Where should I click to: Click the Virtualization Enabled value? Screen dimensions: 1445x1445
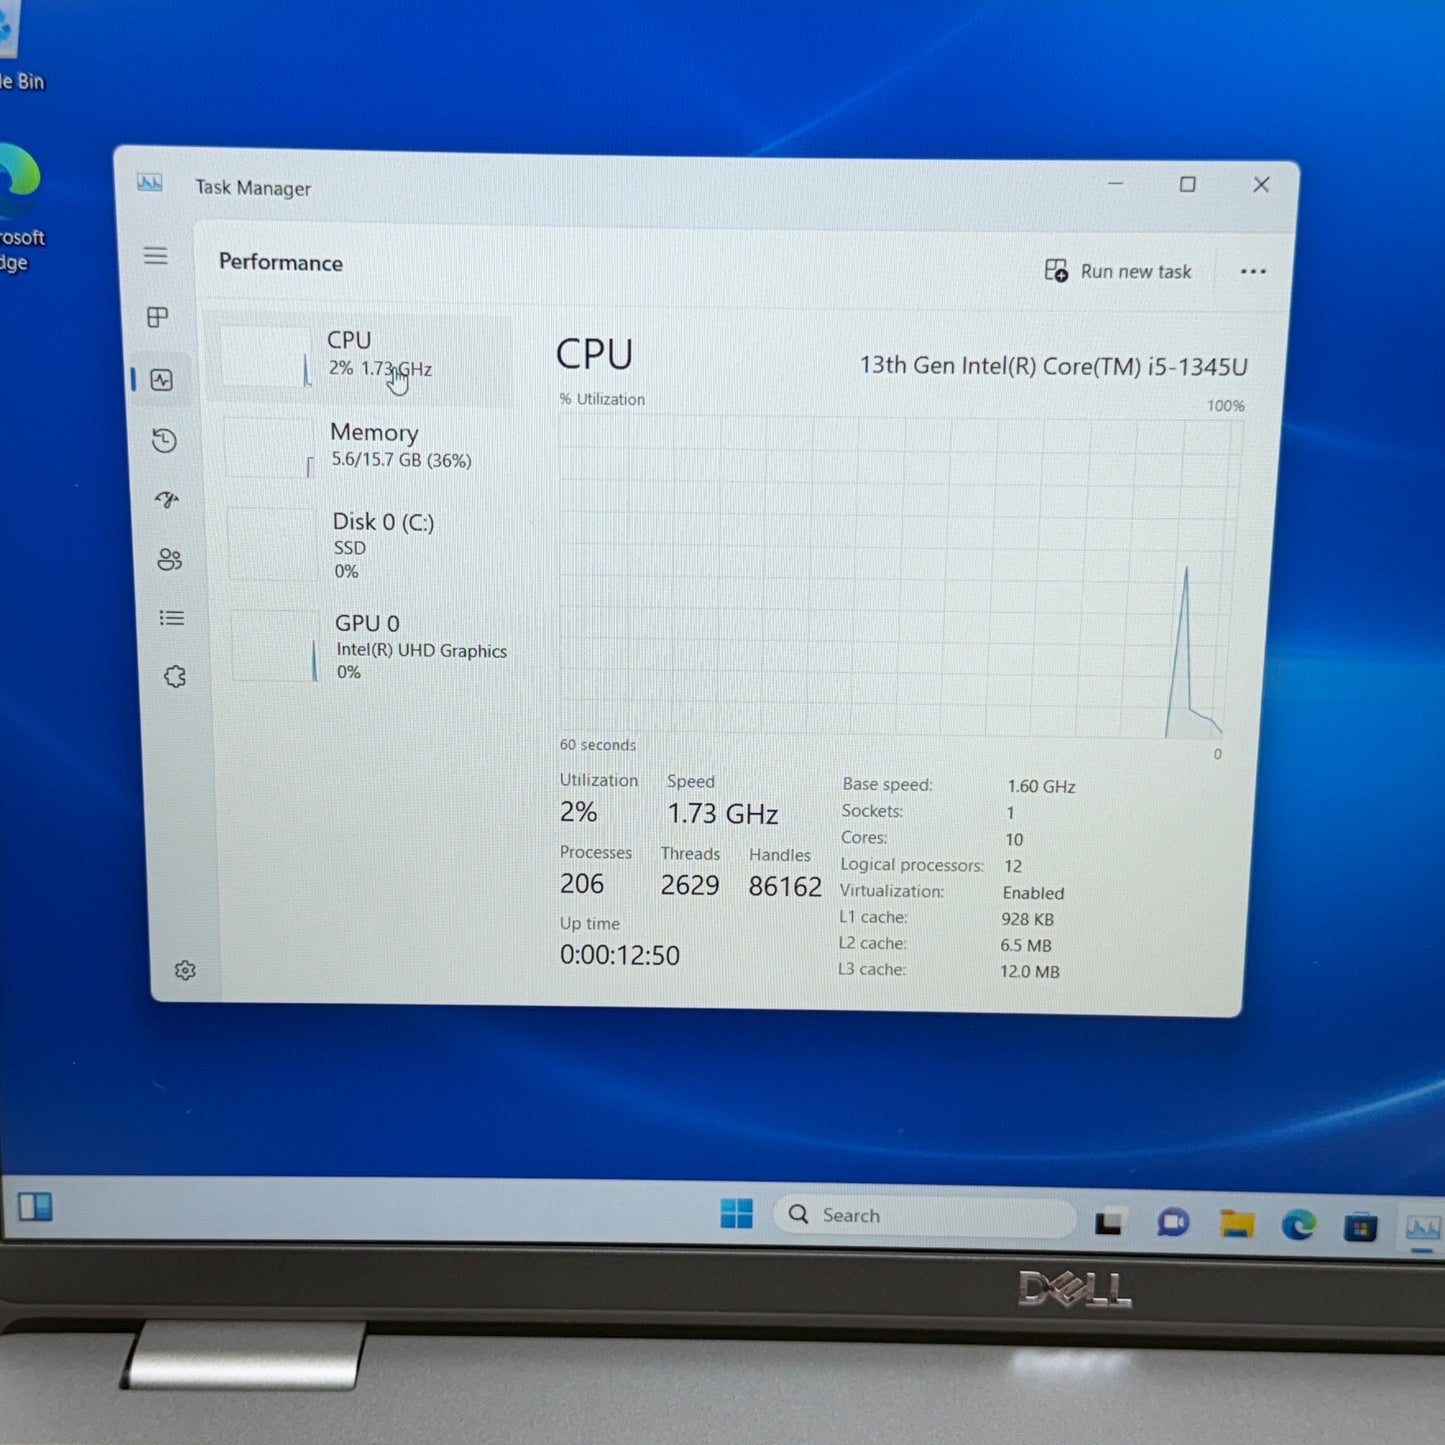pyautogui.click(x=1033, y=893)
